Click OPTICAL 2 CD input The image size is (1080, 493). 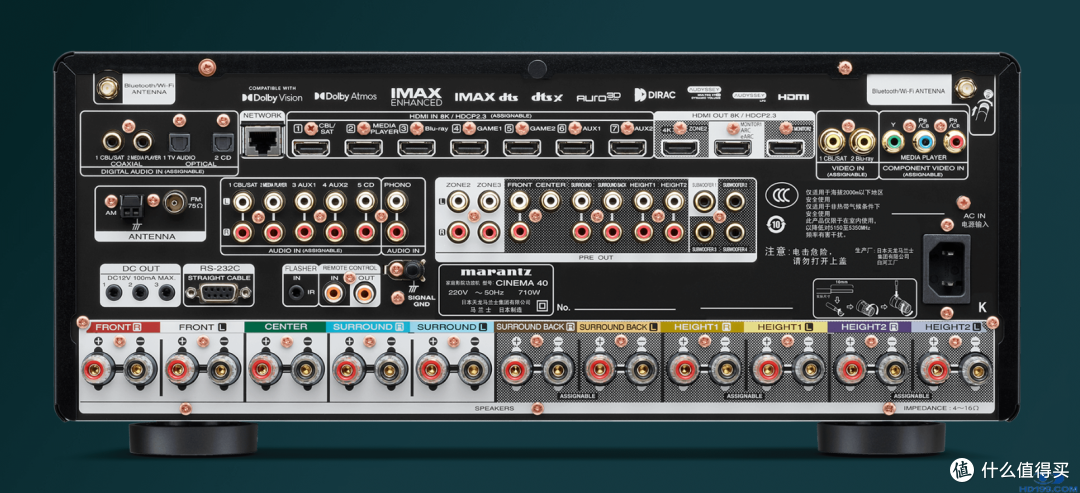222,142
